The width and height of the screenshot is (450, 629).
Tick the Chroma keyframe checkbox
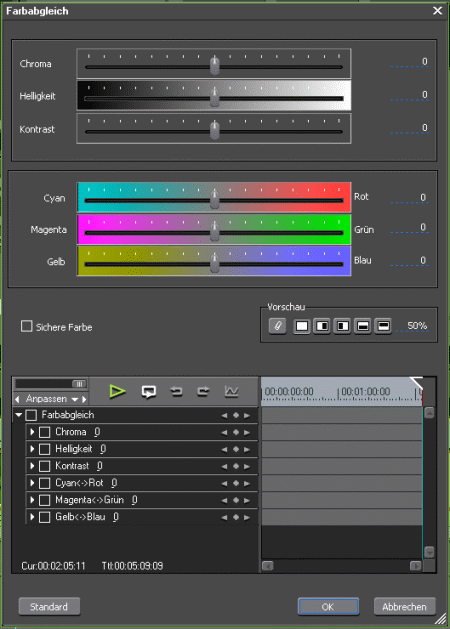point(45,432)
